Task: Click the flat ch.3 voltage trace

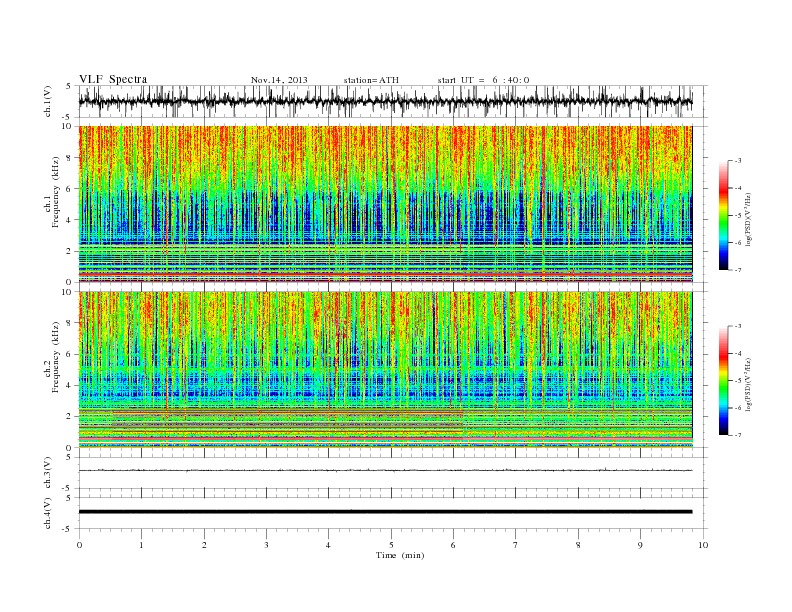Action: (x=385, y=470)
